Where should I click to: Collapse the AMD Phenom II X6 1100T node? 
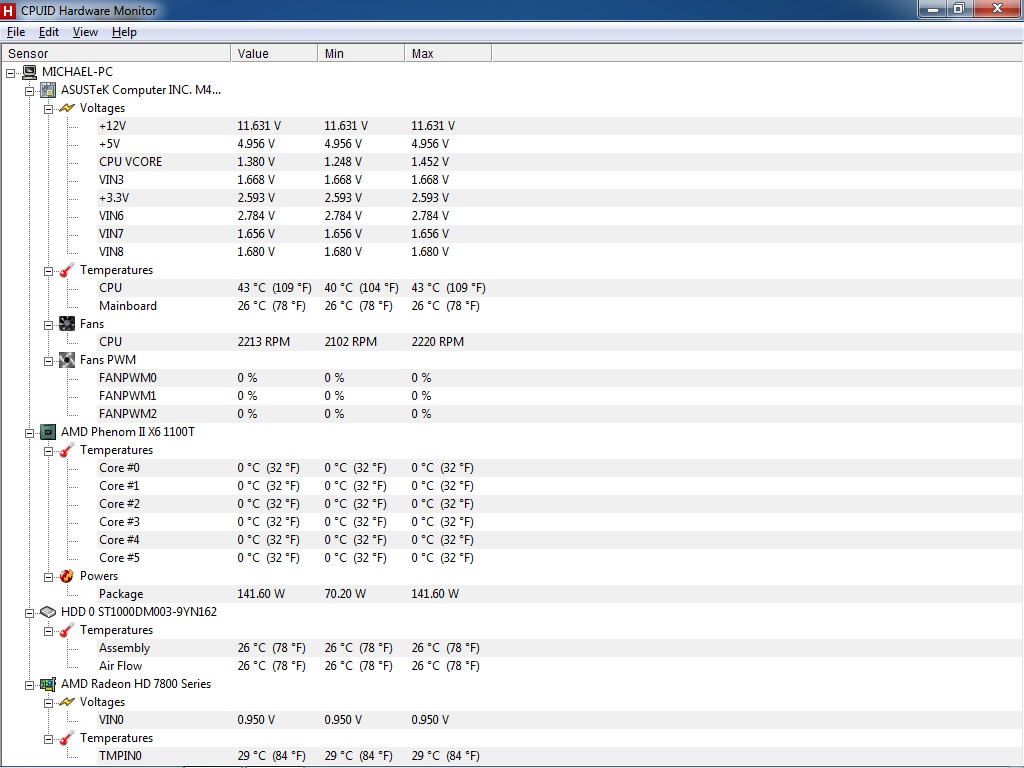pyautogui.click(x=29, y=433)
